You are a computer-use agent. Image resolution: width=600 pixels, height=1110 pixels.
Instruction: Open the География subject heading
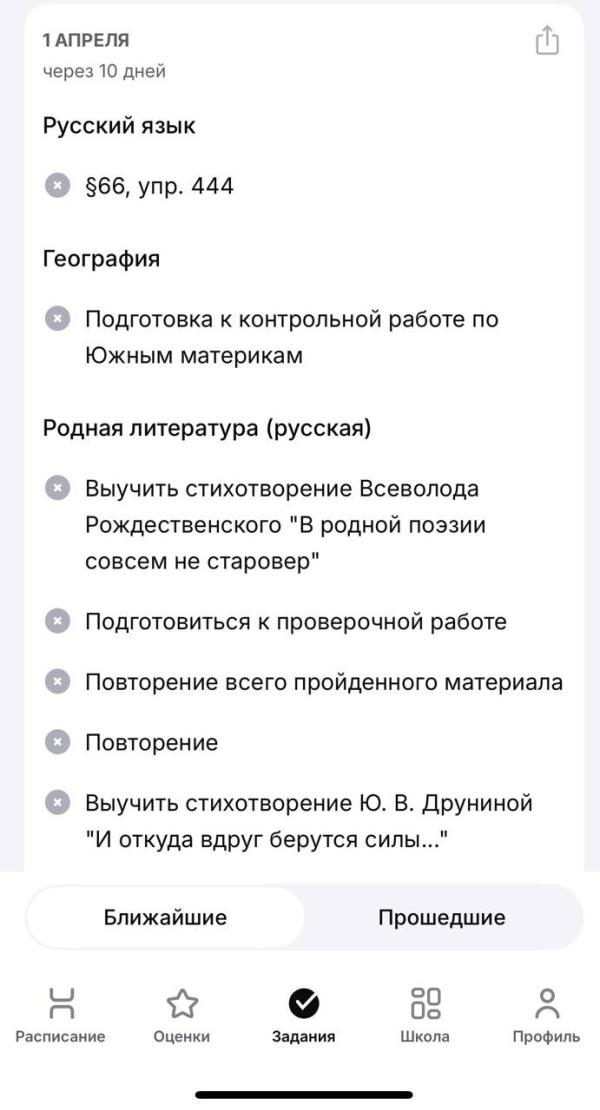click(x=101, y=258)
